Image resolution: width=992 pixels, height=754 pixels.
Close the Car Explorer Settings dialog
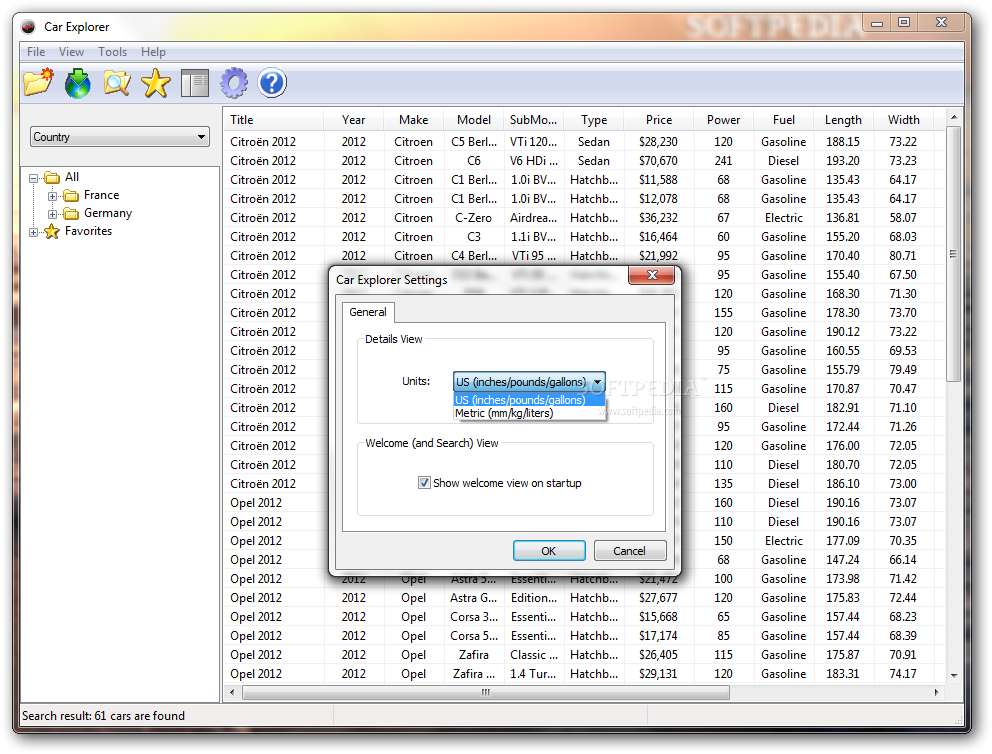tap(652, 275)
